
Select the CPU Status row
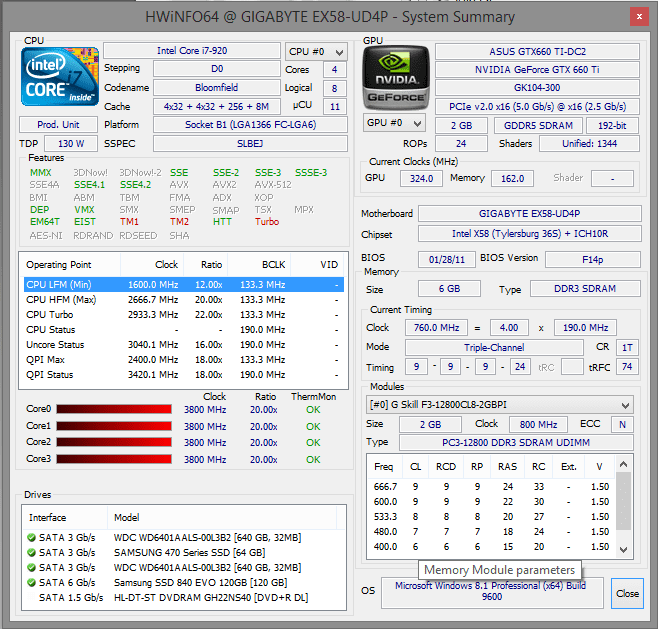(x=183, y=330)
